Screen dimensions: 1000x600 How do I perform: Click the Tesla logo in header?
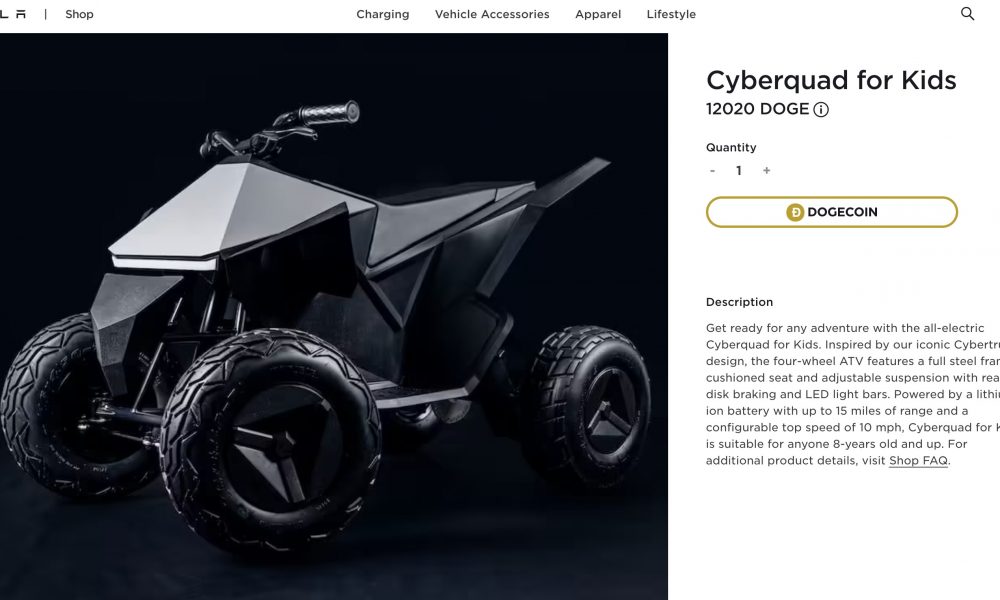[12, 14]
